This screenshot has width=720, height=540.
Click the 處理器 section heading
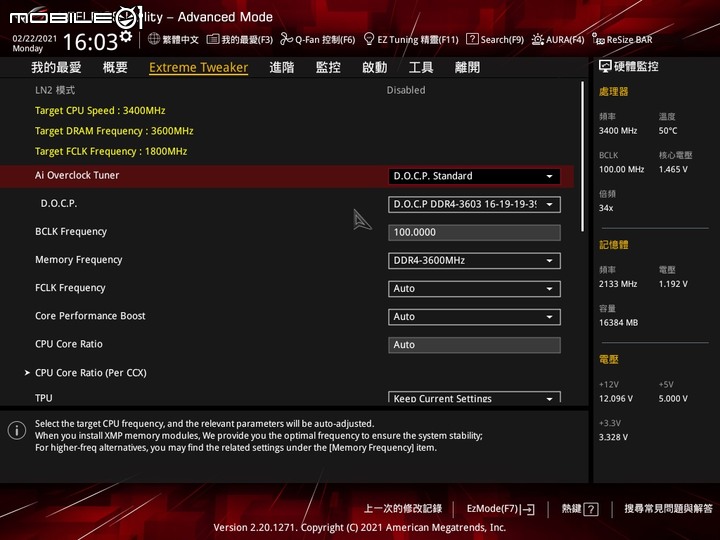pyautogui.click(x=613, y=91)
